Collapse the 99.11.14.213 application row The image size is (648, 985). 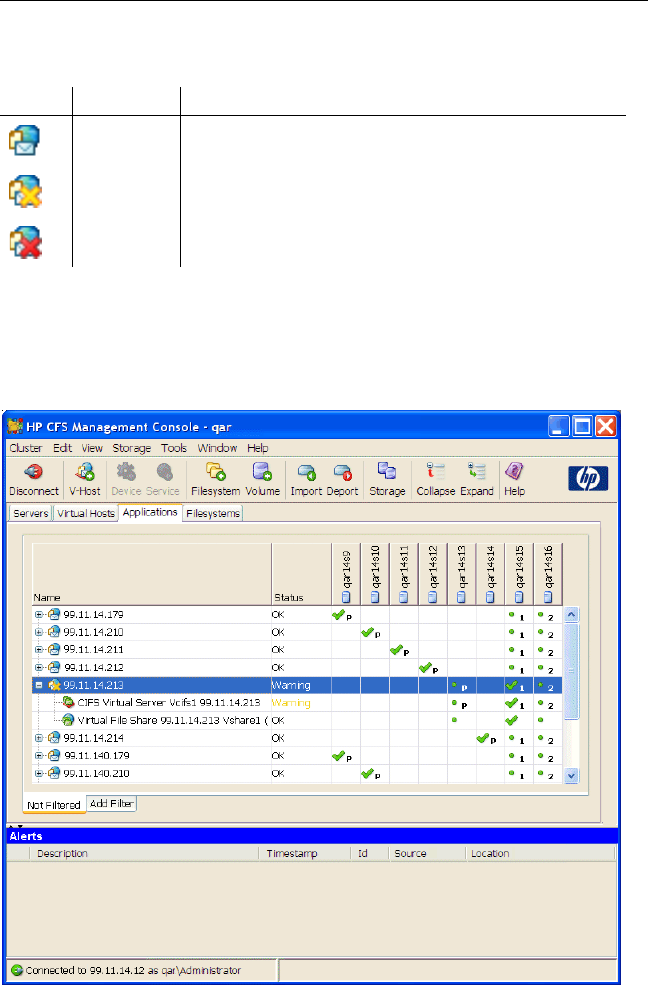39,685
